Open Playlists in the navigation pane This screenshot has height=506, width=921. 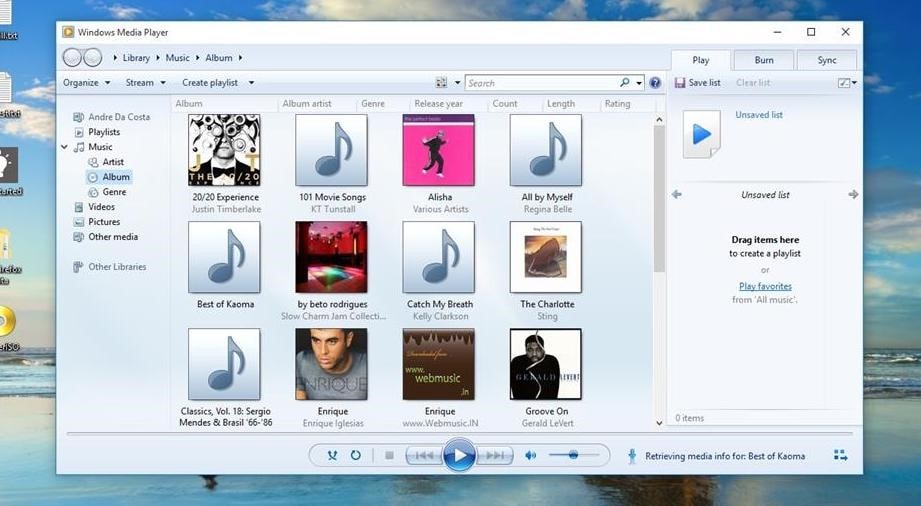click(98, 132)
